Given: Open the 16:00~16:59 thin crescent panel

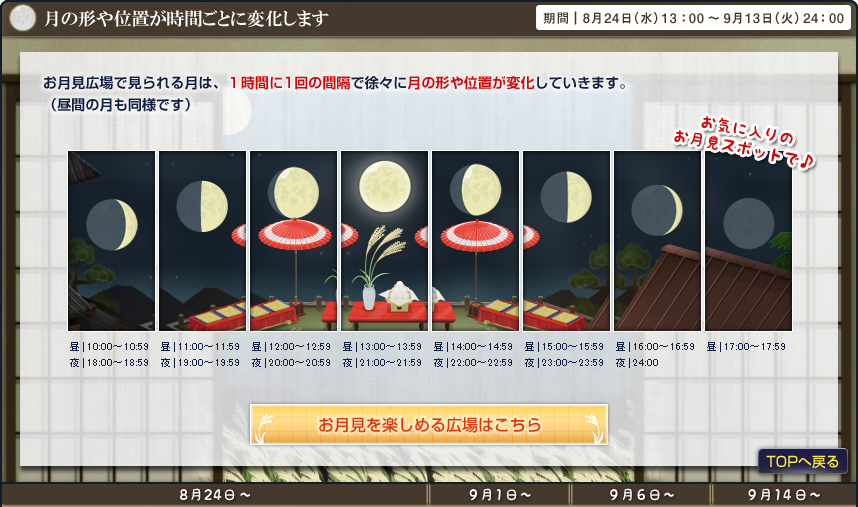Looking at the screenshot, I should point(657,241).
